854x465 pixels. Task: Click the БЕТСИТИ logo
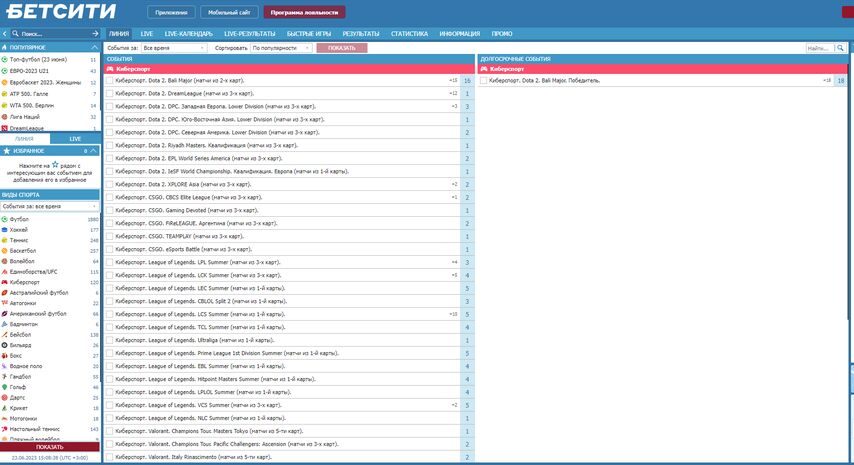(x=61, y=11)
